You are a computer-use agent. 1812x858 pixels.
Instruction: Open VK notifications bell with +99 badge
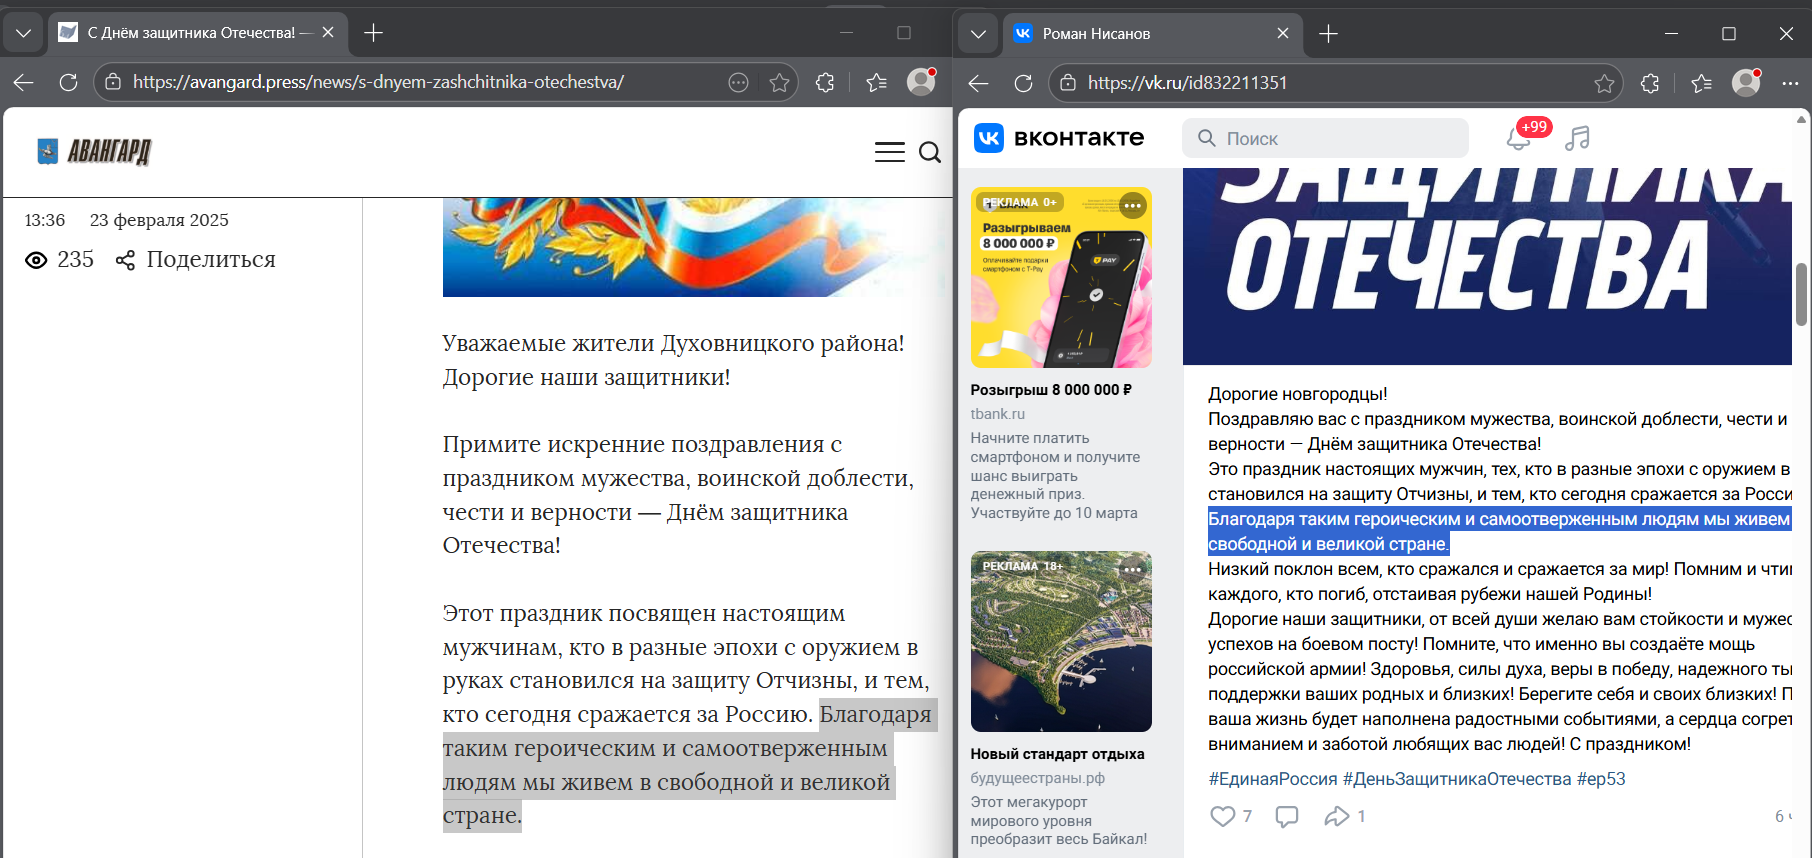1520,138
